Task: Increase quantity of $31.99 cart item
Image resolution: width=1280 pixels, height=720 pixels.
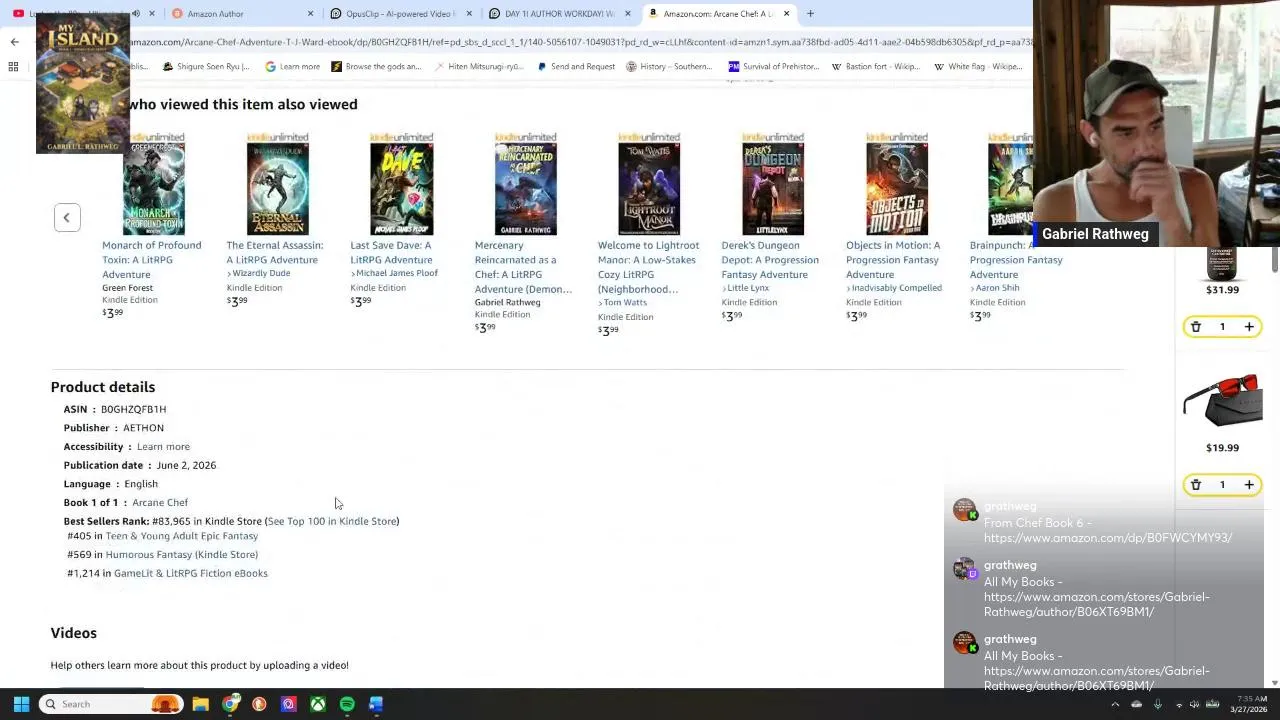Action: click(x=1249, y=327)
